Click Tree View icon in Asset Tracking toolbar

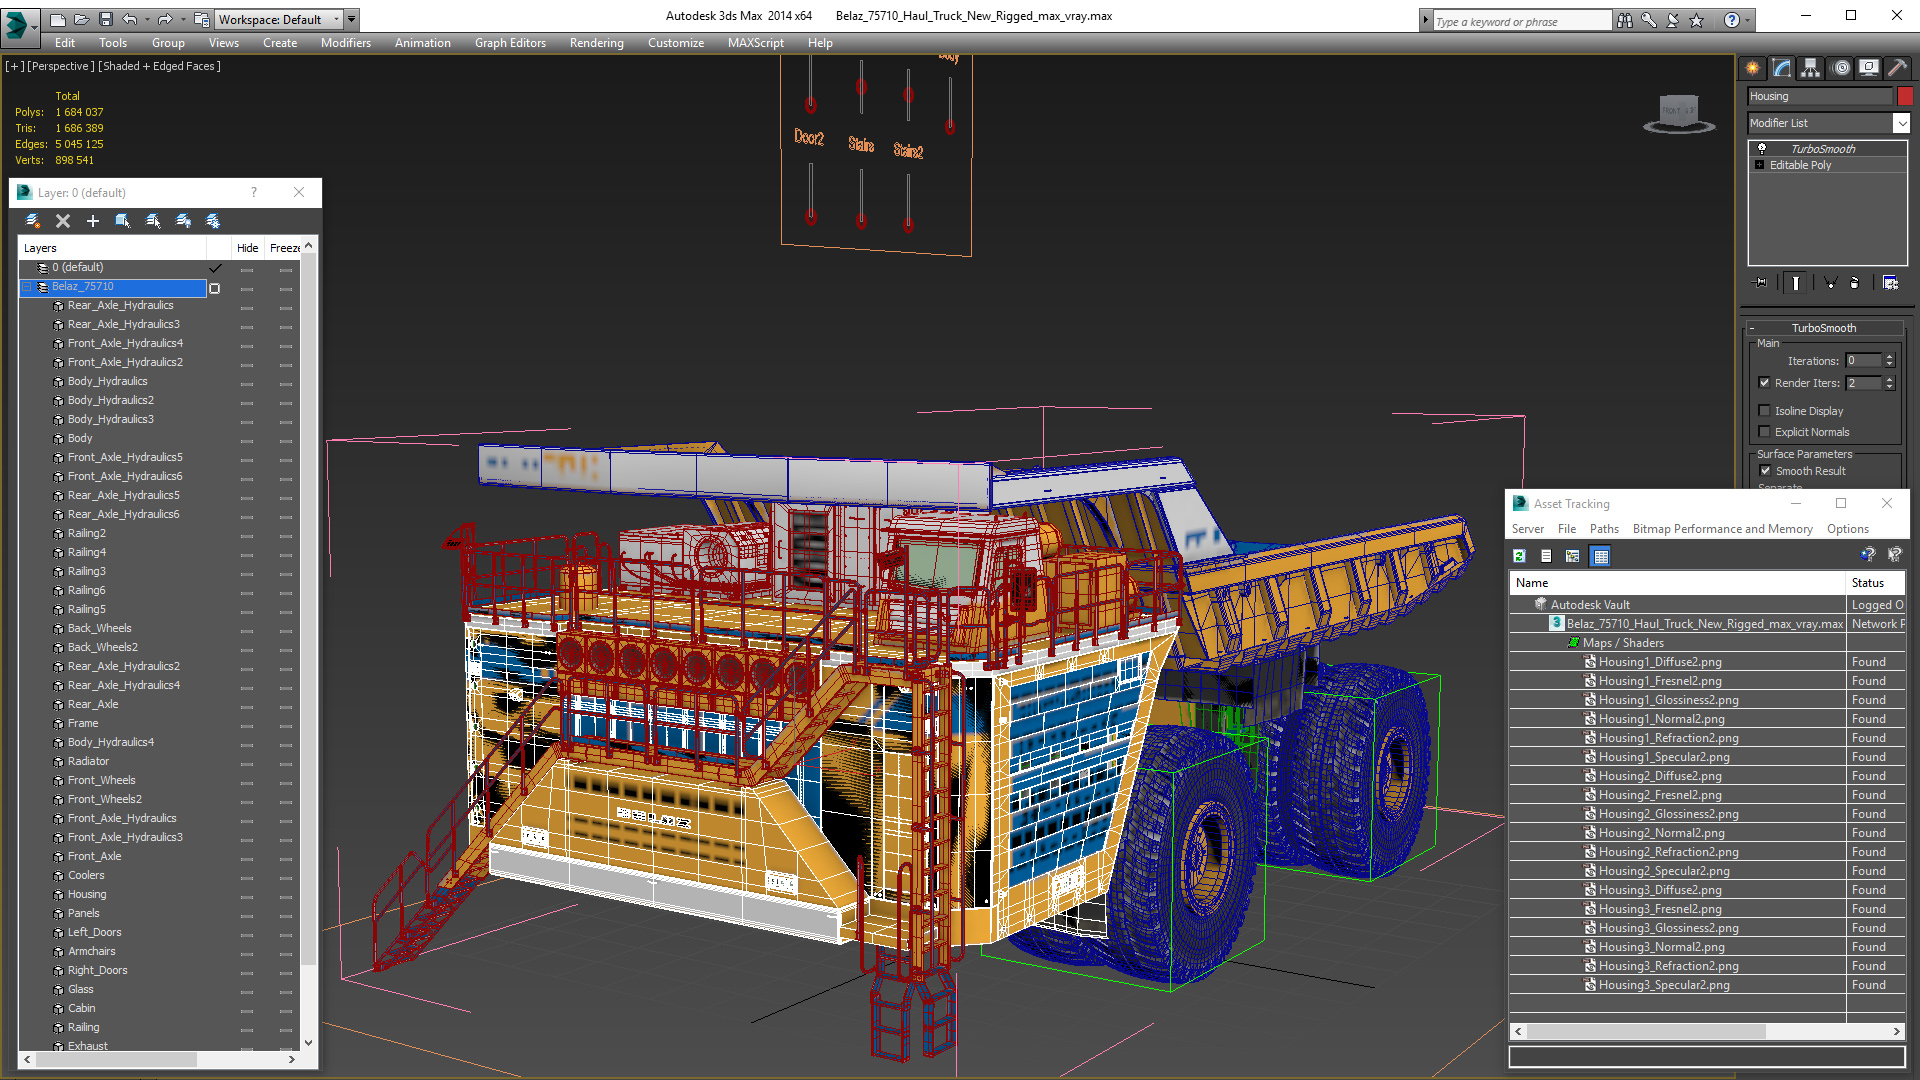(x=1573, y=556)
